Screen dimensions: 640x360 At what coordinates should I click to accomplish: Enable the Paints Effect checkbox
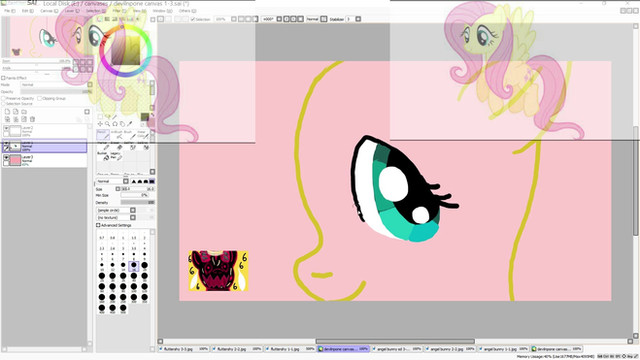[x=3, y=78]
